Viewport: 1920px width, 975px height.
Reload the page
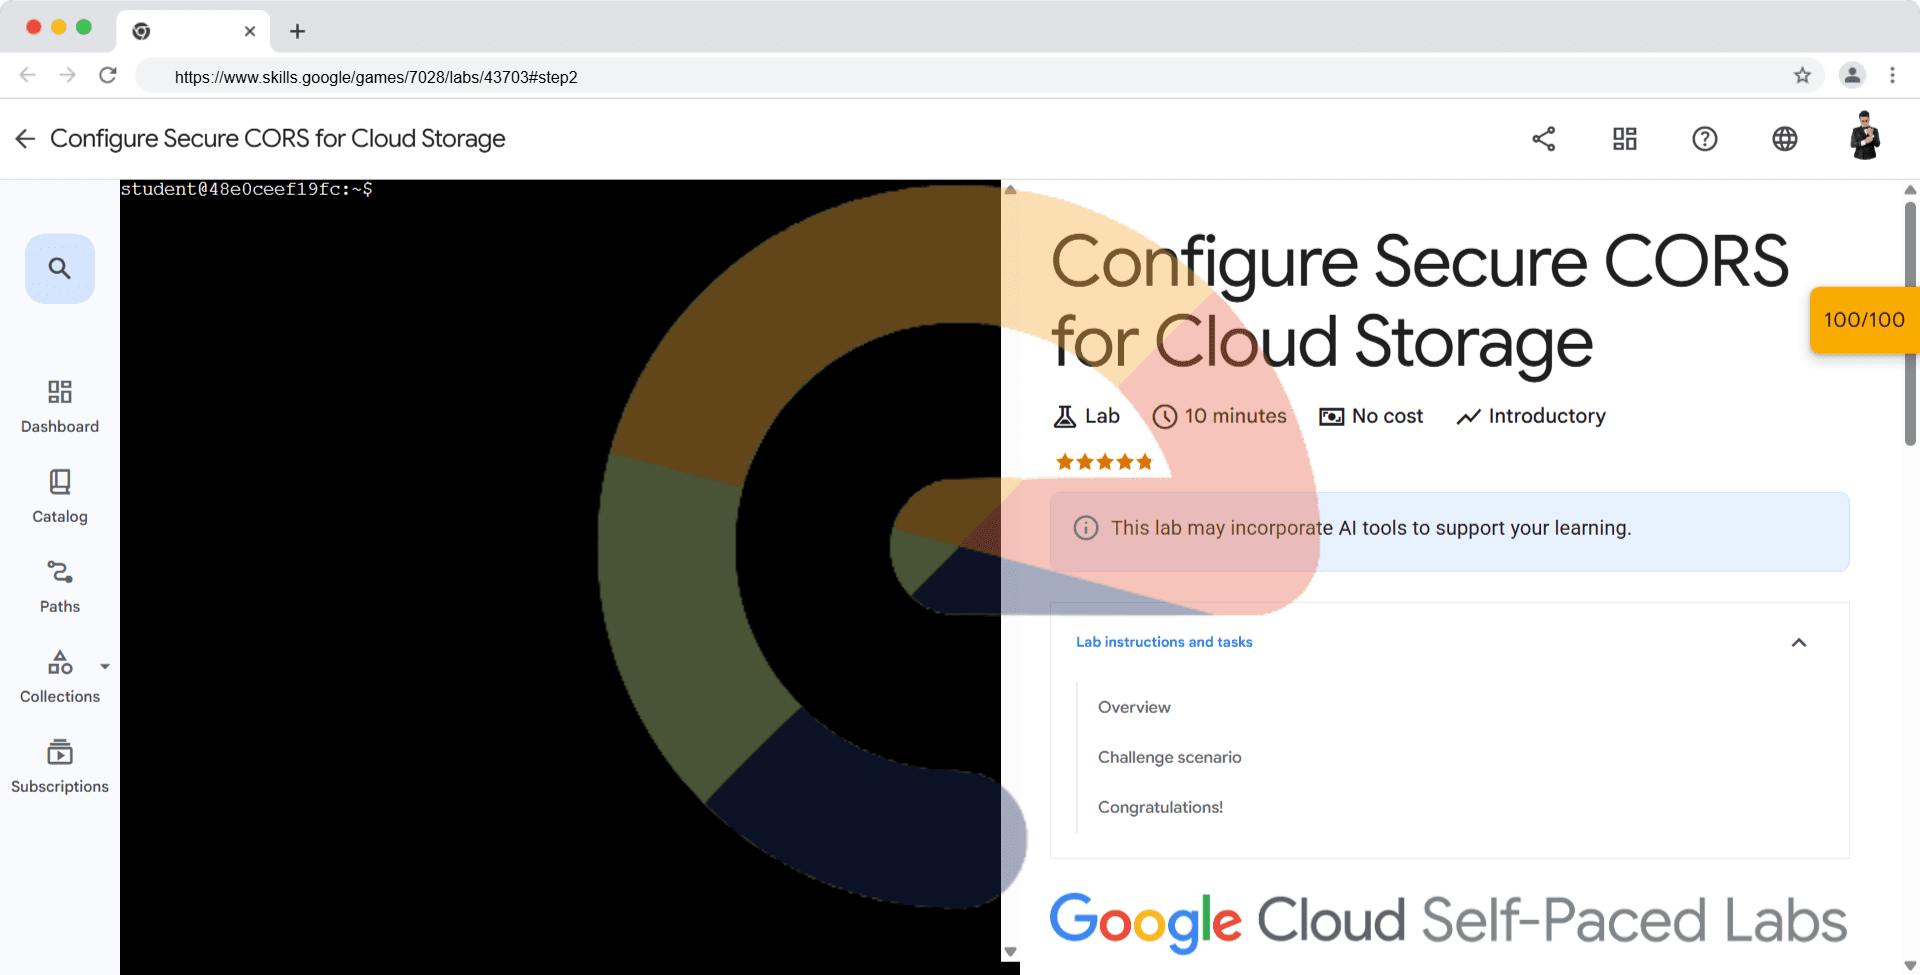tap(108, 75)
